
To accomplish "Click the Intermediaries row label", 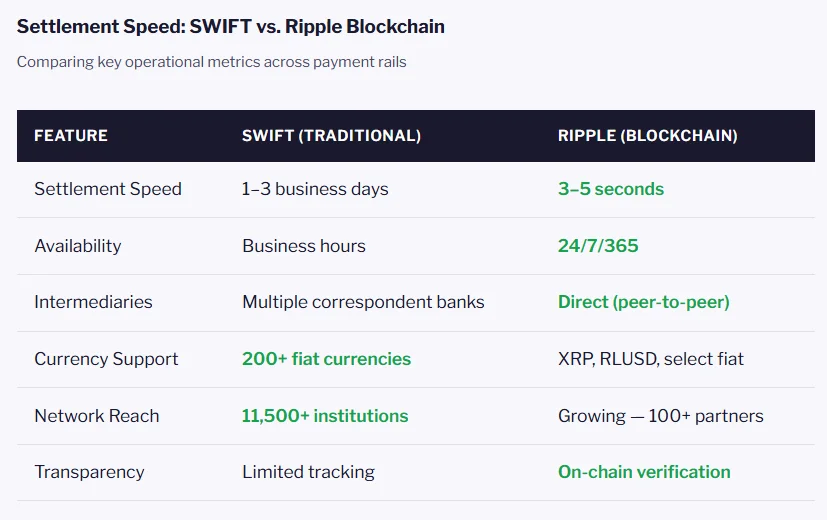I will click(93, 302).
